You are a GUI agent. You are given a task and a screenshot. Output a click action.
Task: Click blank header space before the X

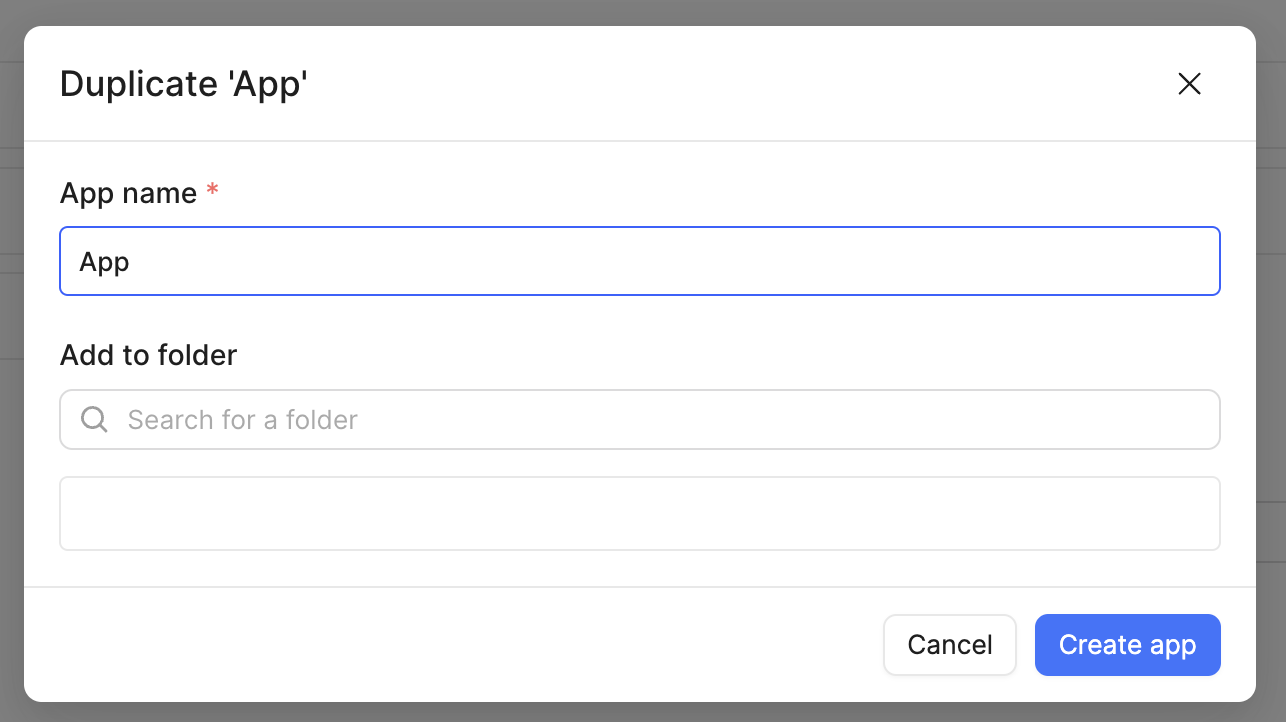pos(740,84)
